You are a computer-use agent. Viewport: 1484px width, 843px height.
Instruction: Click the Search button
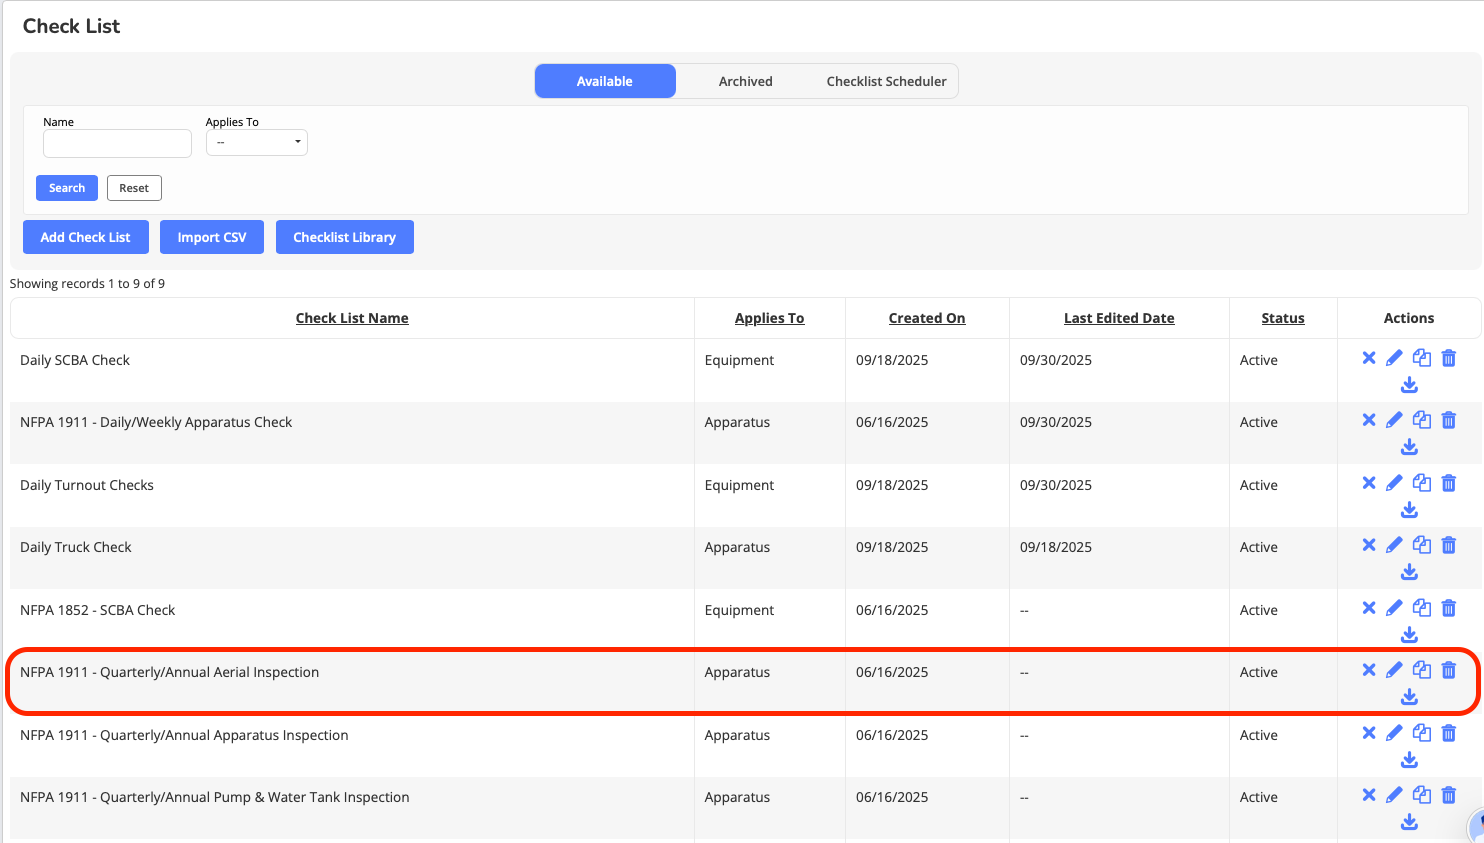tap(67, 188)
